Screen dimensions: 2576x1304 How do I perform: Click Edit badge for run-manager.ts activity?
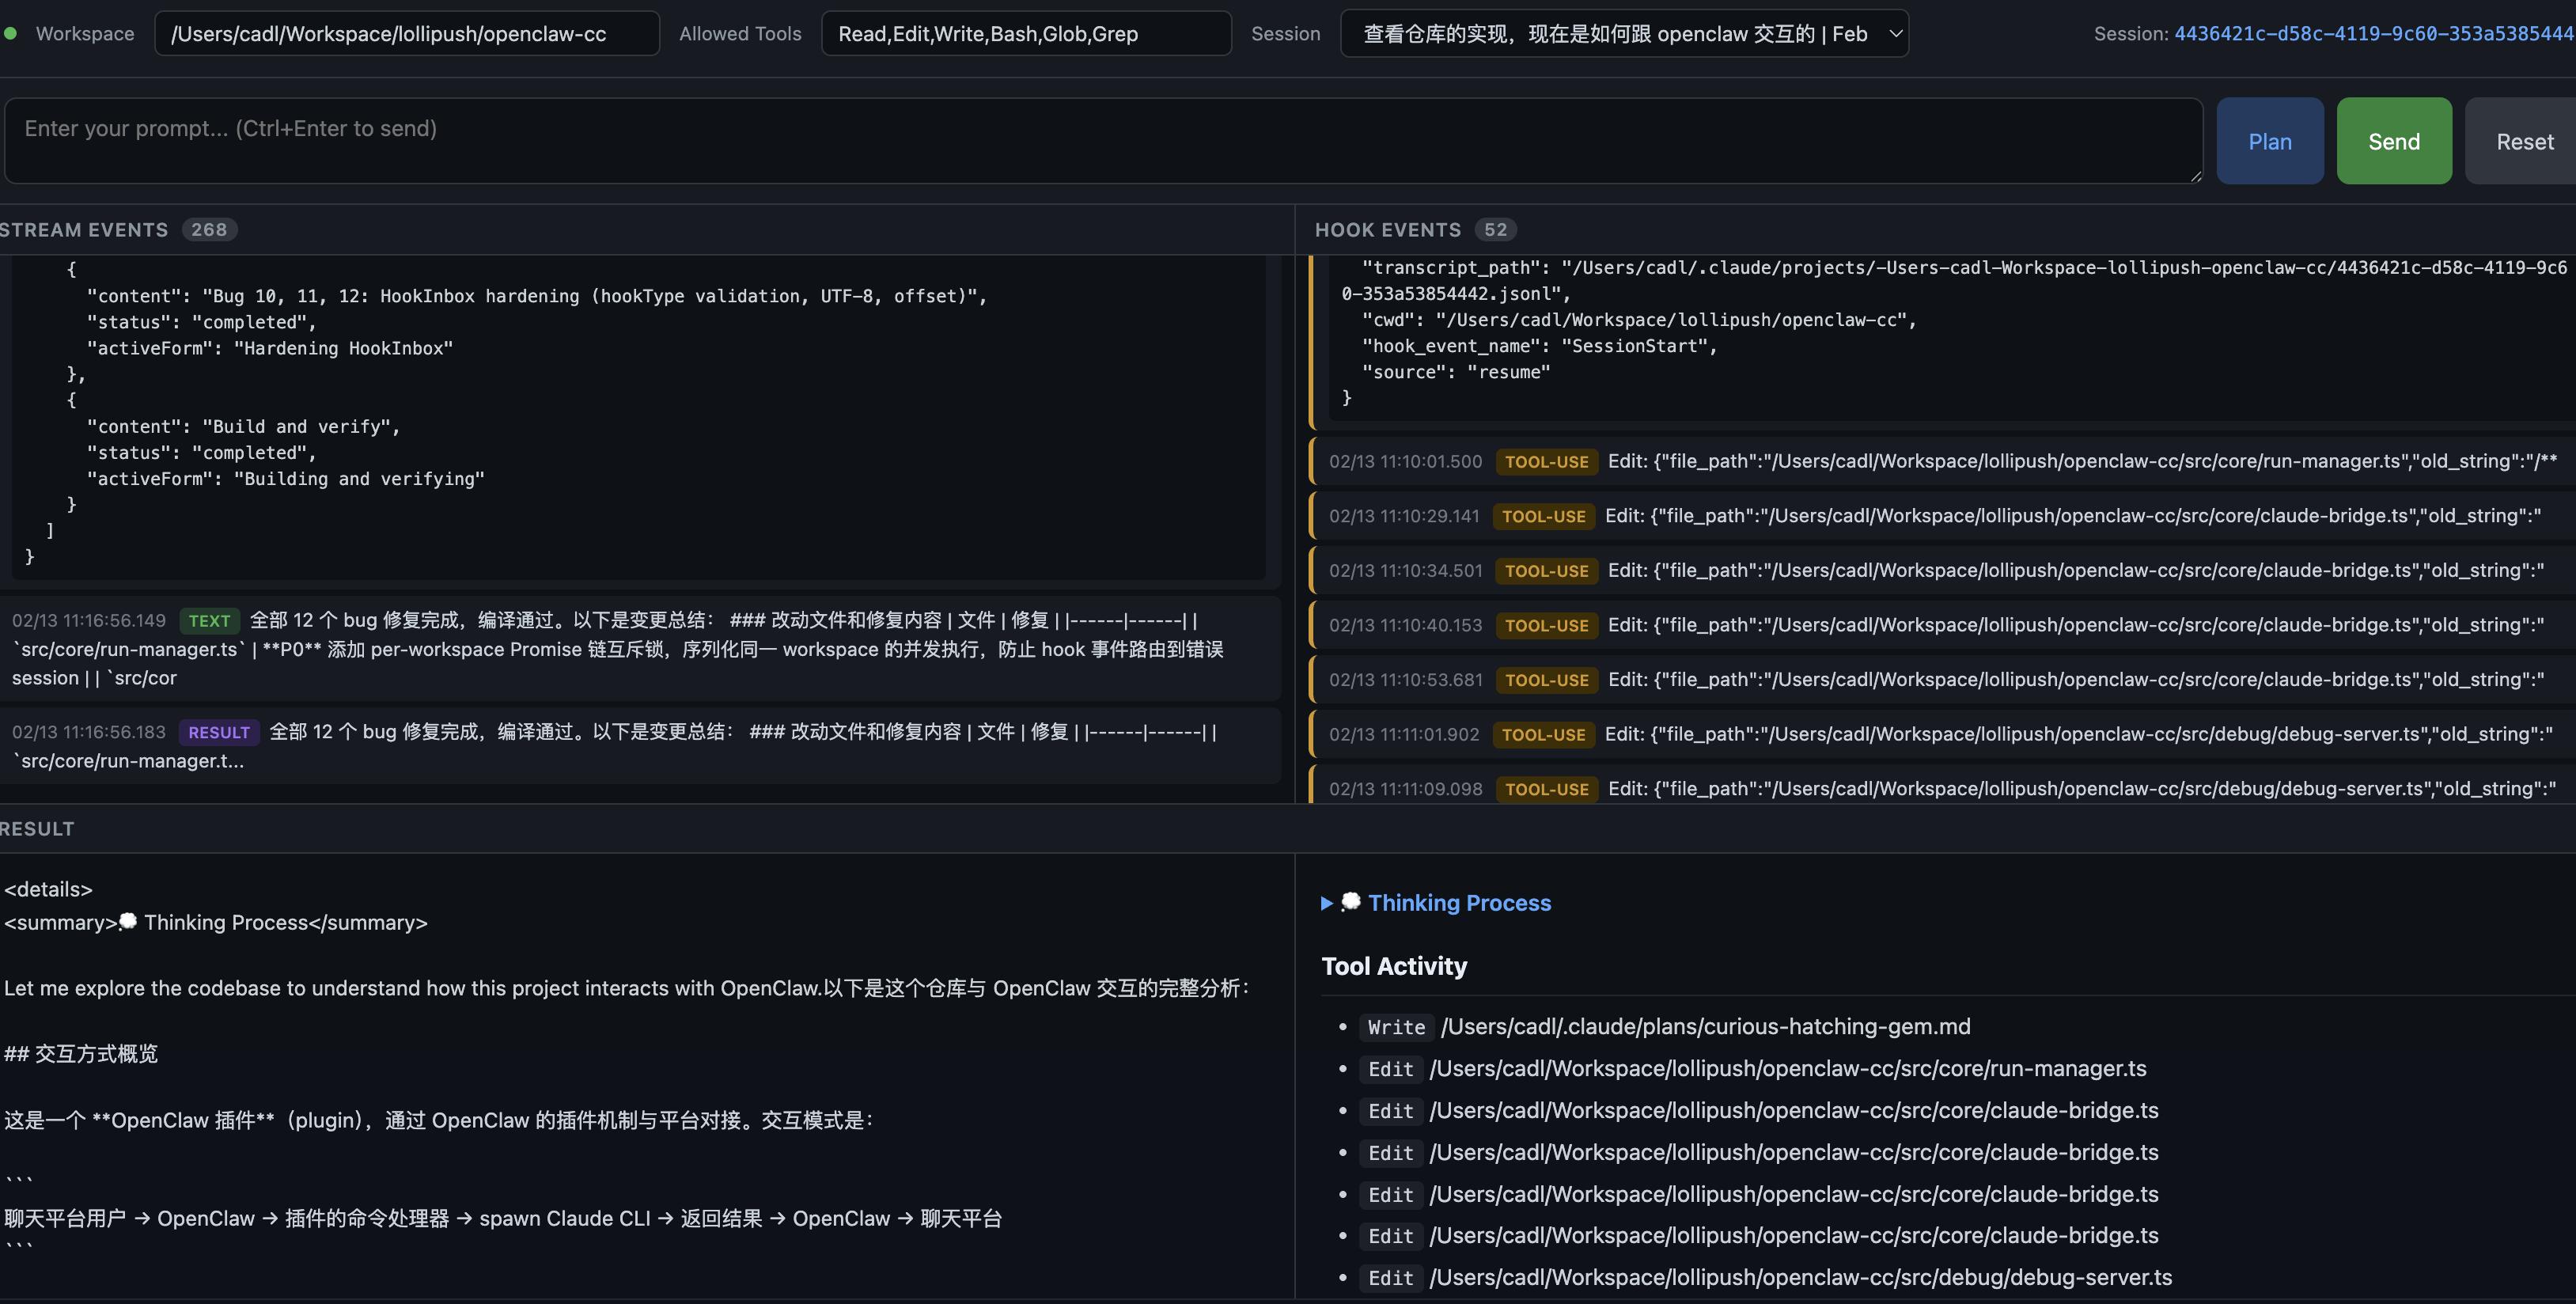(x=1390, y=1069)
